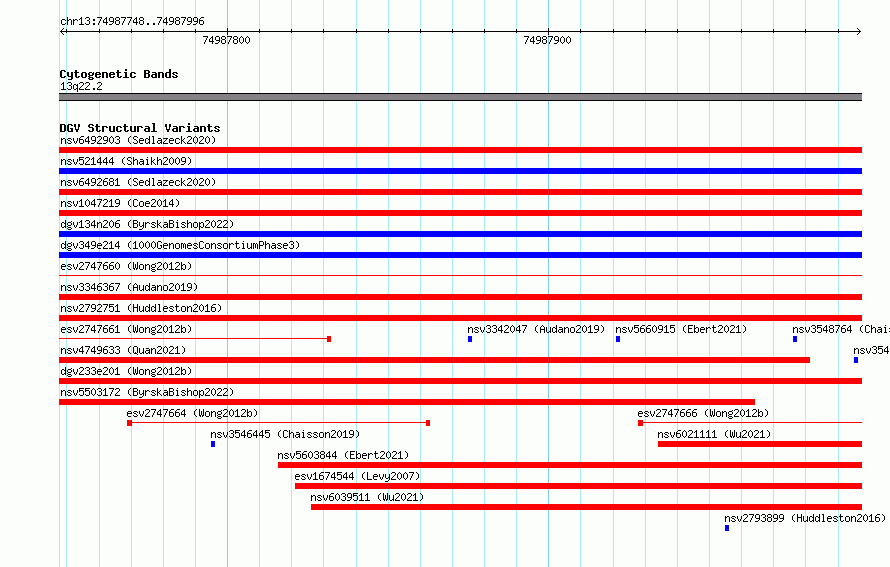Open the nsv3546445 (Chaisson2019) label
This screenshot has width=890, height=567.
[285, 434]
